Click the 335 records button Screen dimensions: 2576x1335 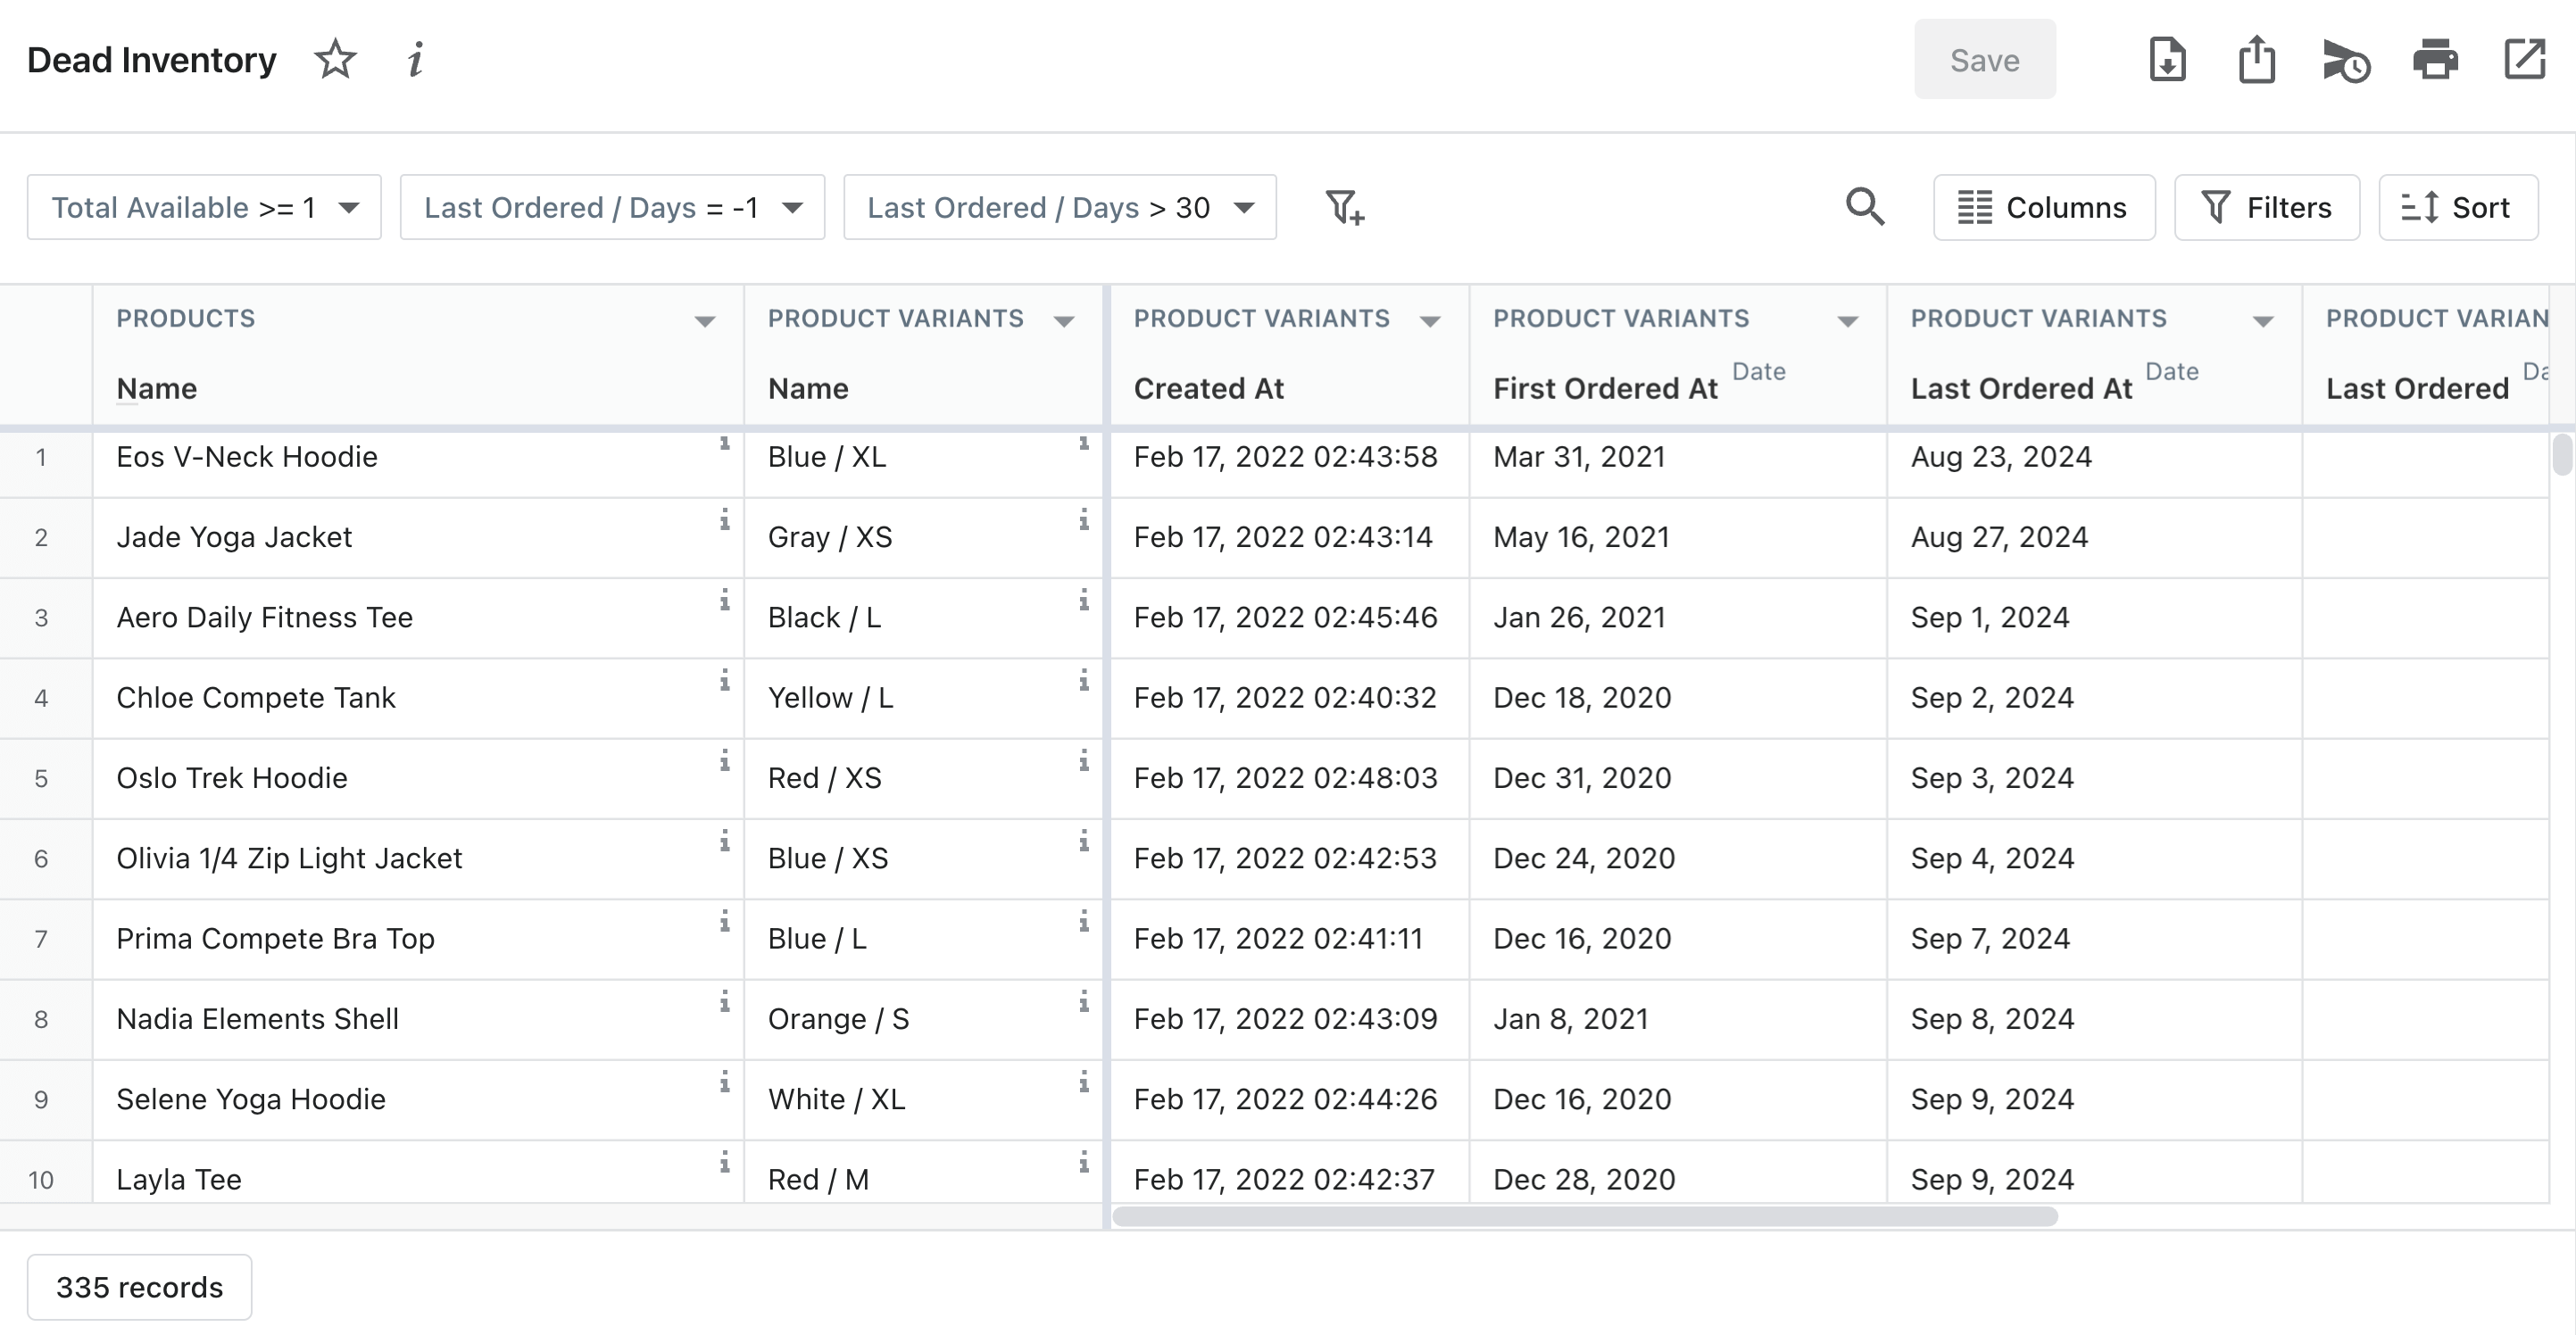point(139,1287)
